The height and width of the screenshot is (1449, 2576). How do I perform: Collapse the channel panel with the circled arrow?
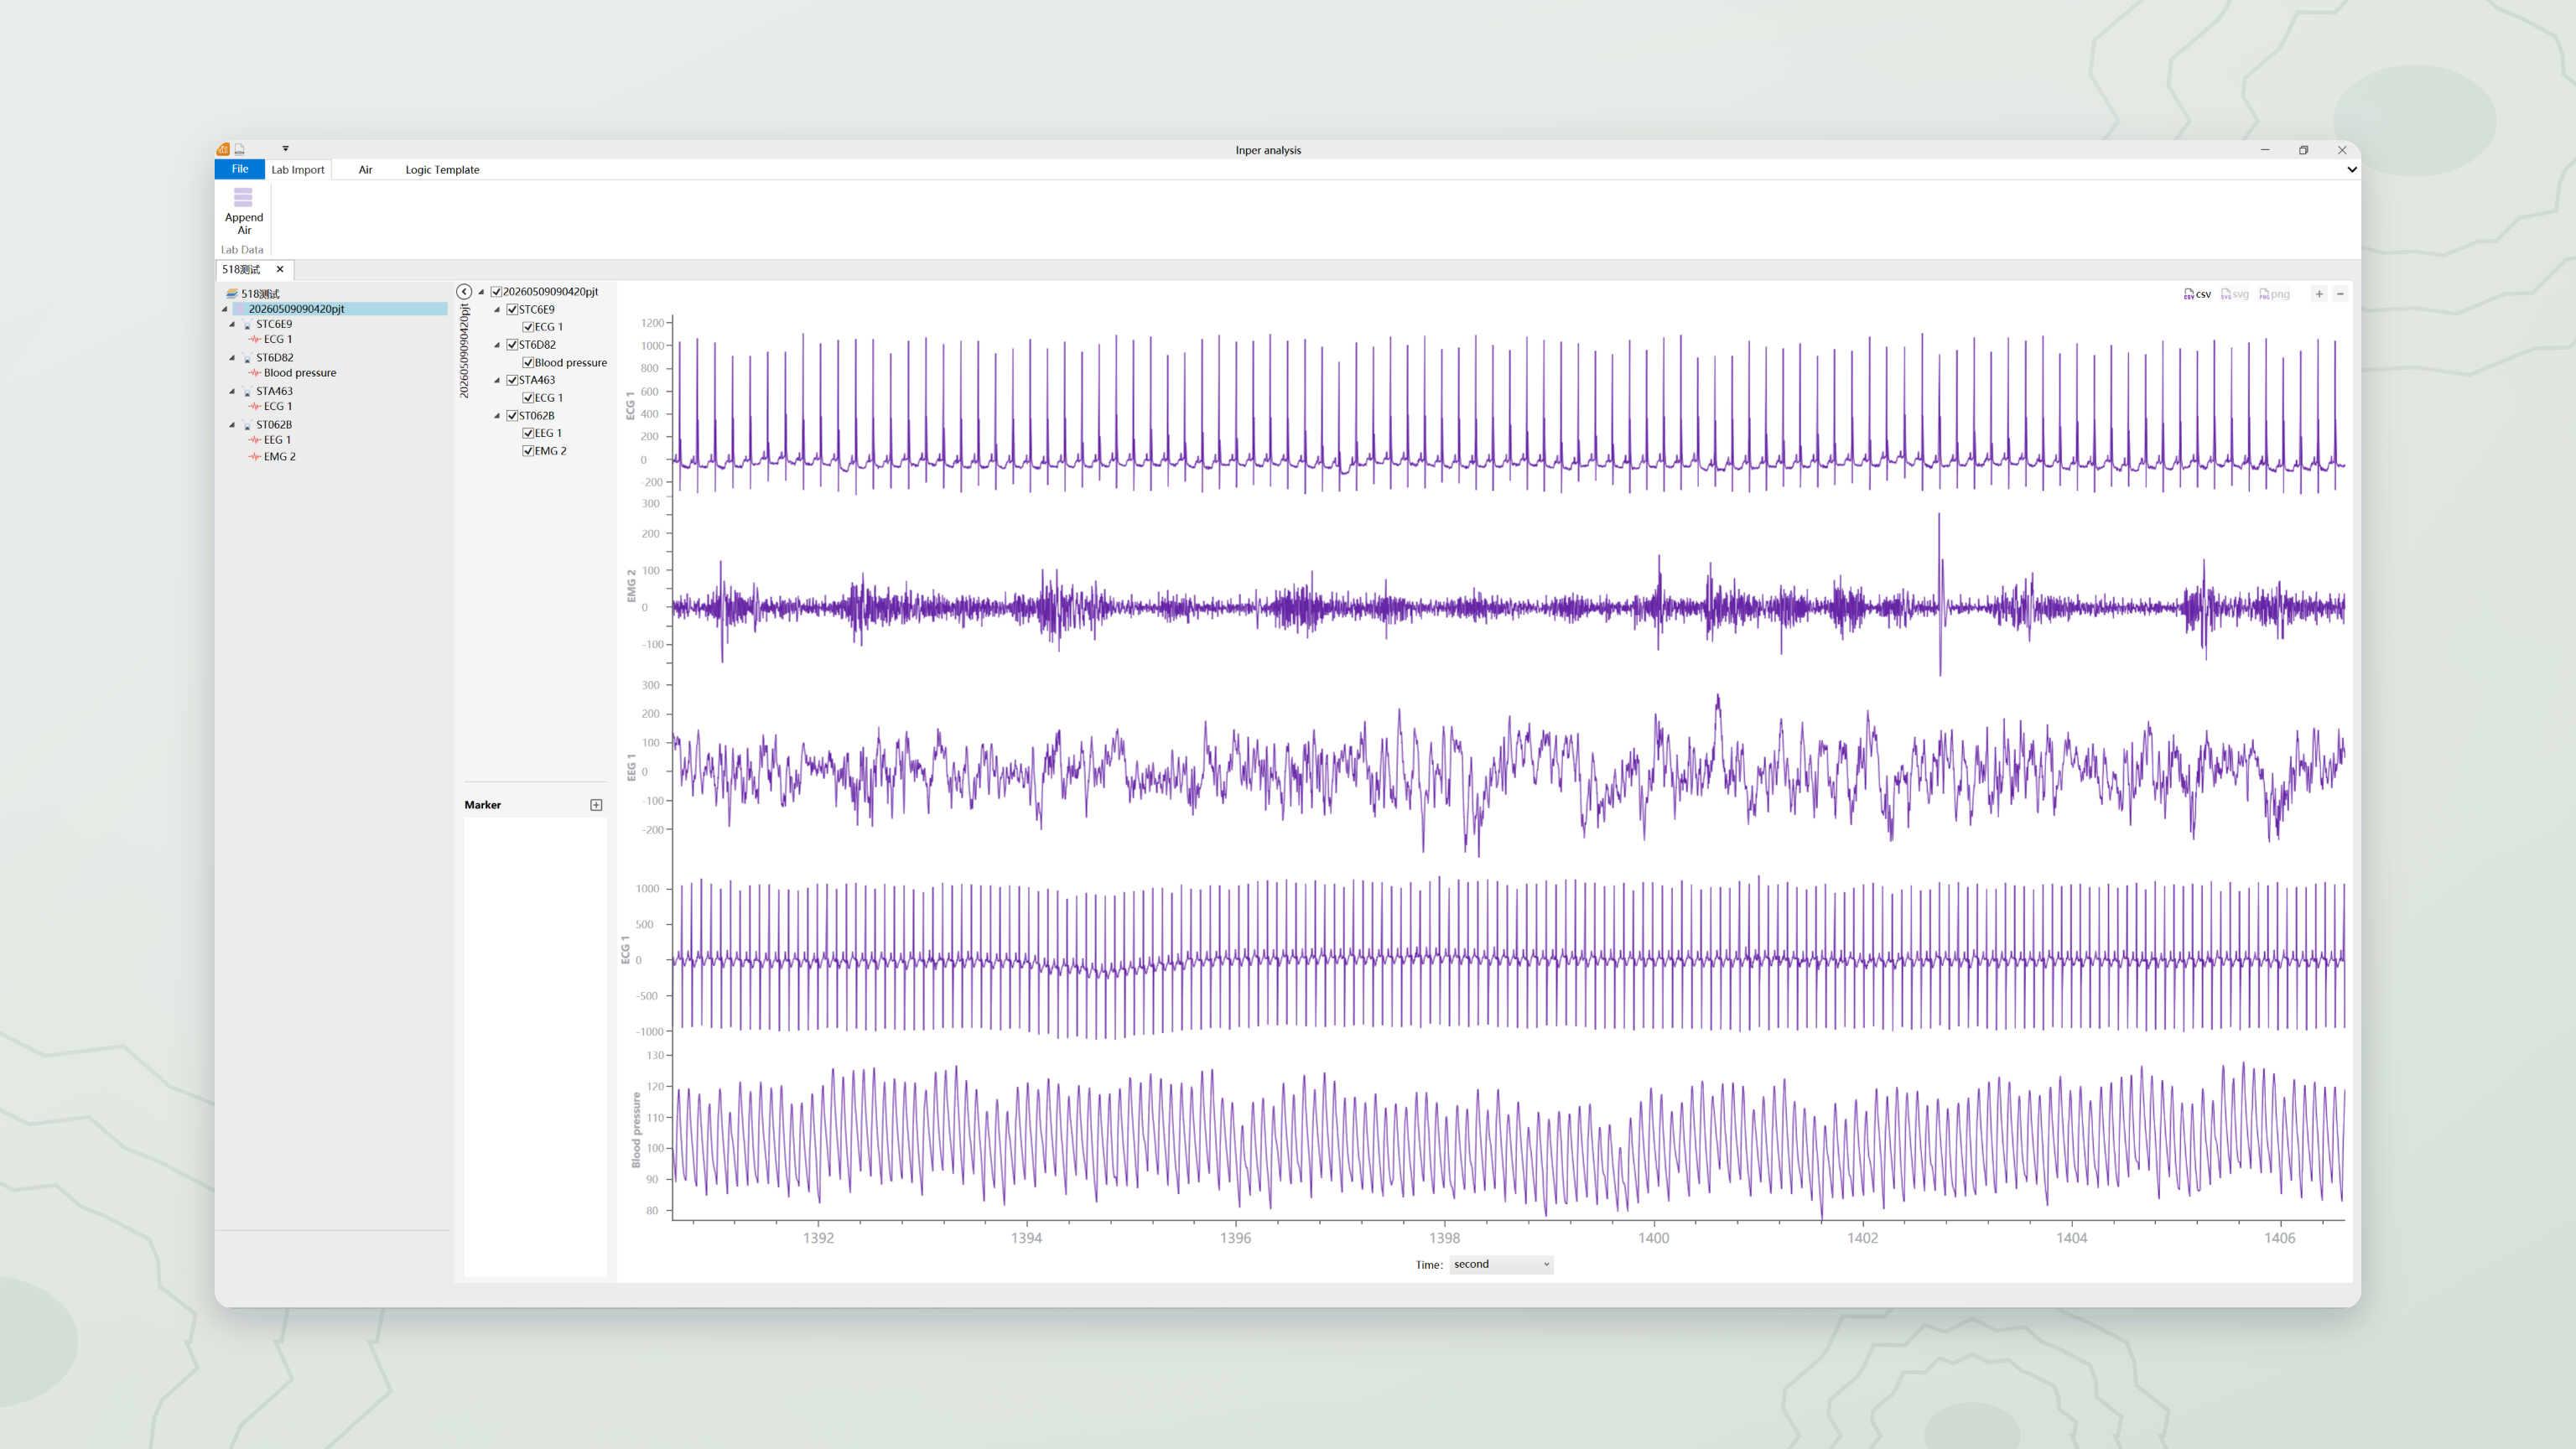click(x=464, y=291)
